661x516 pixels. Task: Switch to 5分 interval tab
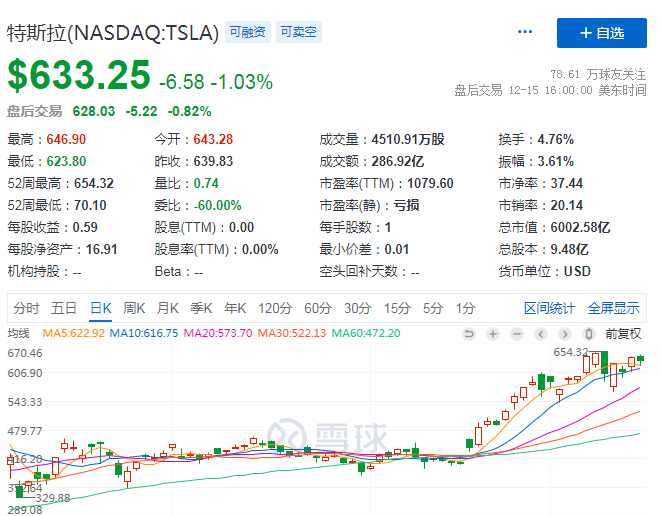[x=433, y=308]
